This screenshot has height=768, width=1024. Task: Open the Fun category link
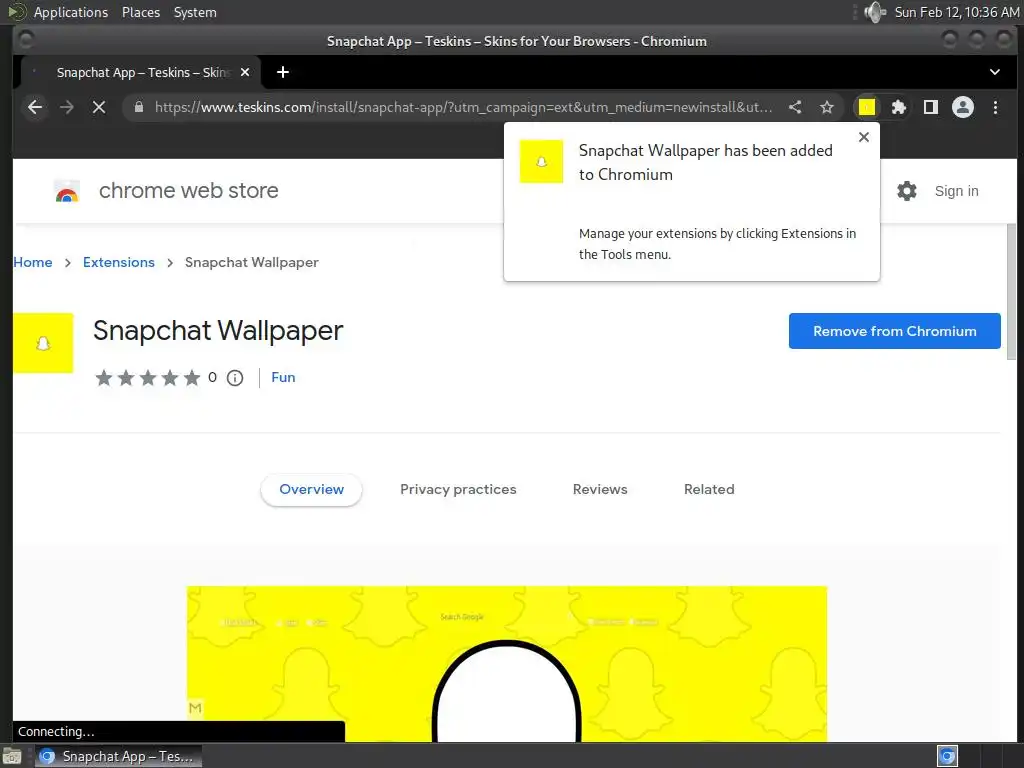click(283, 377)
